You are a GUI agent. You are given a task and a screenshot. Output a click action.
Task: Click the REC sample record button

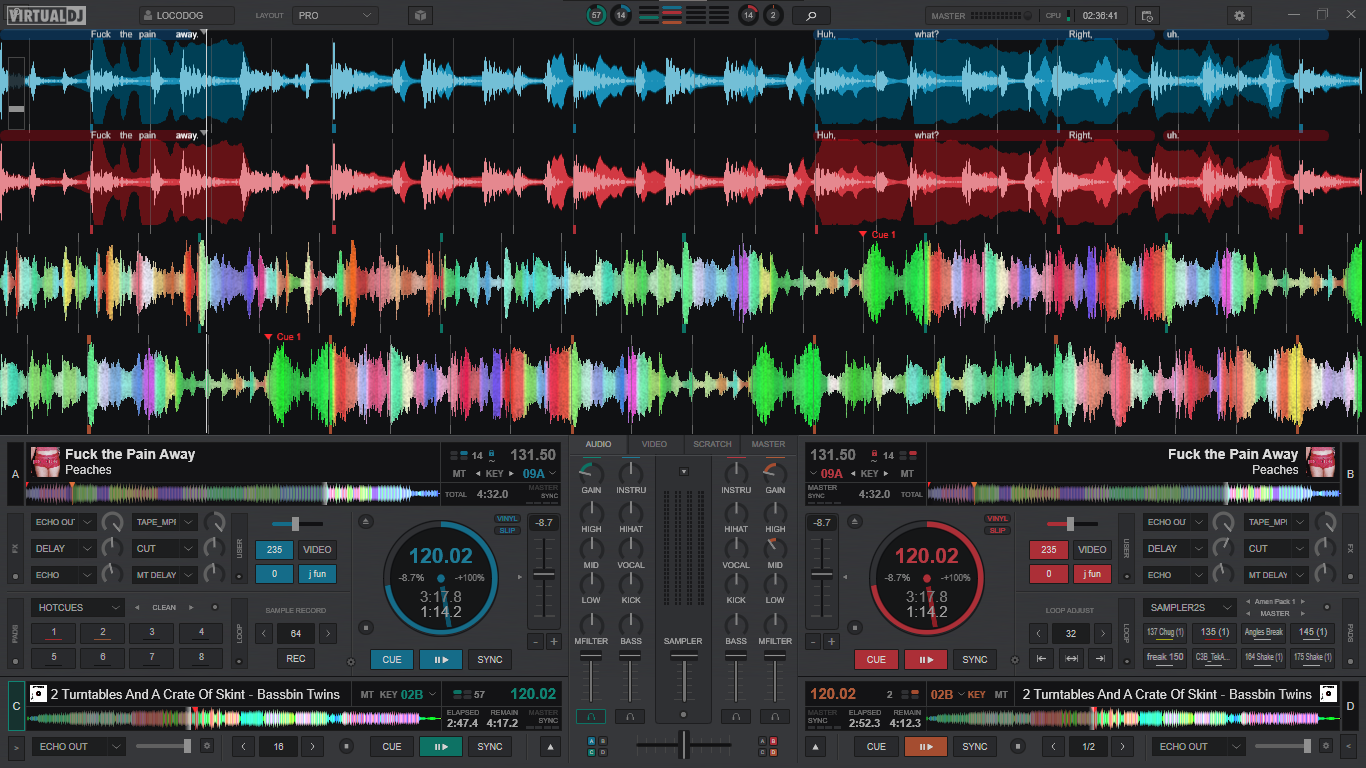pyautogui.click(x=296, y=659)
